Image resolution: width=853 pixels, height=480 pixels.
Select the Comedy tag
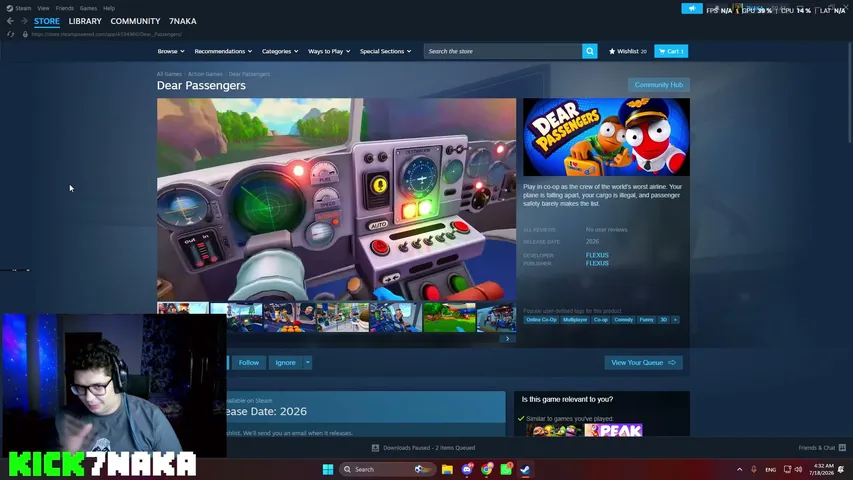point(623,320)
